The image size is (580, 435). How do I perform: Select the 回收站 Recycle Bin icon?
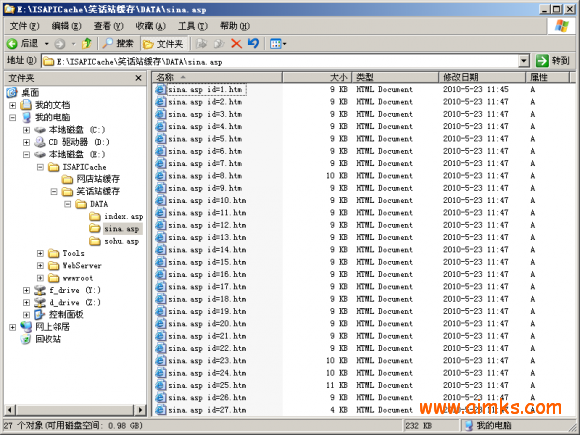point(26,339)
